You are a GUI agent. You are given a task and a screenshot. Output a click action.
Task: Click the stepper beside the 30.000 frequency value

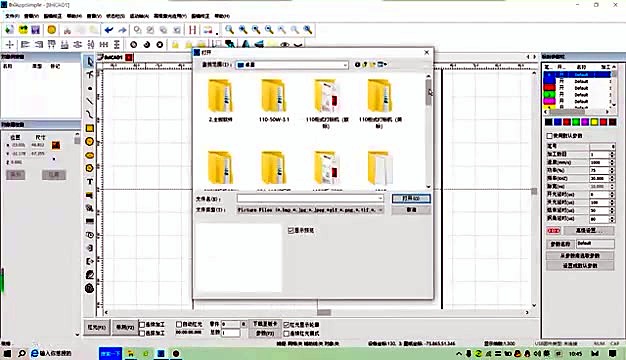612,178
